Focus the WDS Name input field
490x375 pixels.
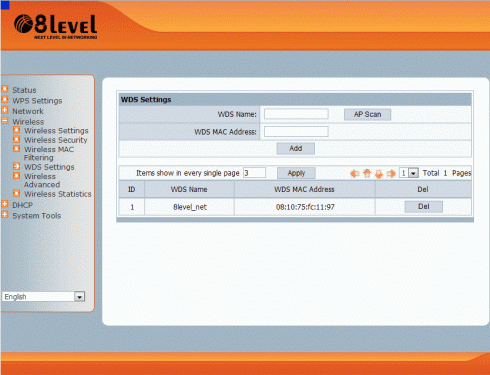pos(296,114)
